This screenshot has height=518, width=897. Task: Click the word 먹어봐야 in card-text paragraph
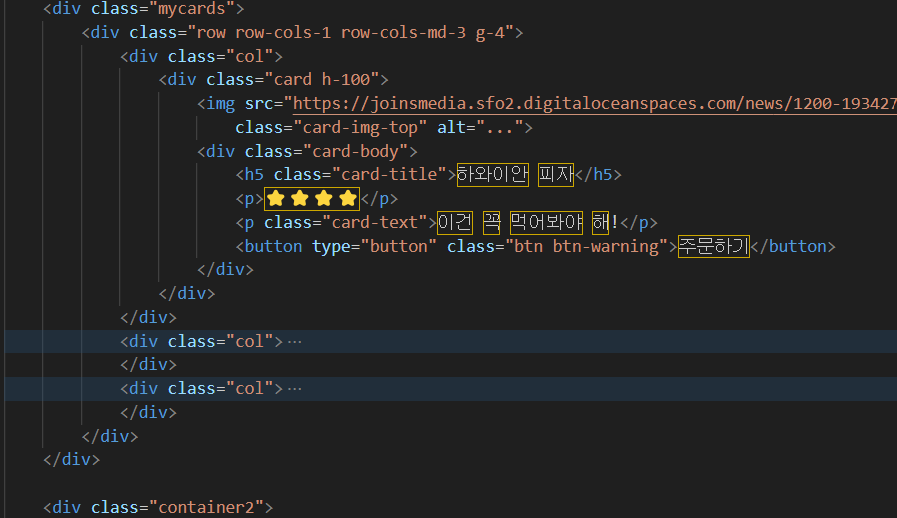click(546, 223)
